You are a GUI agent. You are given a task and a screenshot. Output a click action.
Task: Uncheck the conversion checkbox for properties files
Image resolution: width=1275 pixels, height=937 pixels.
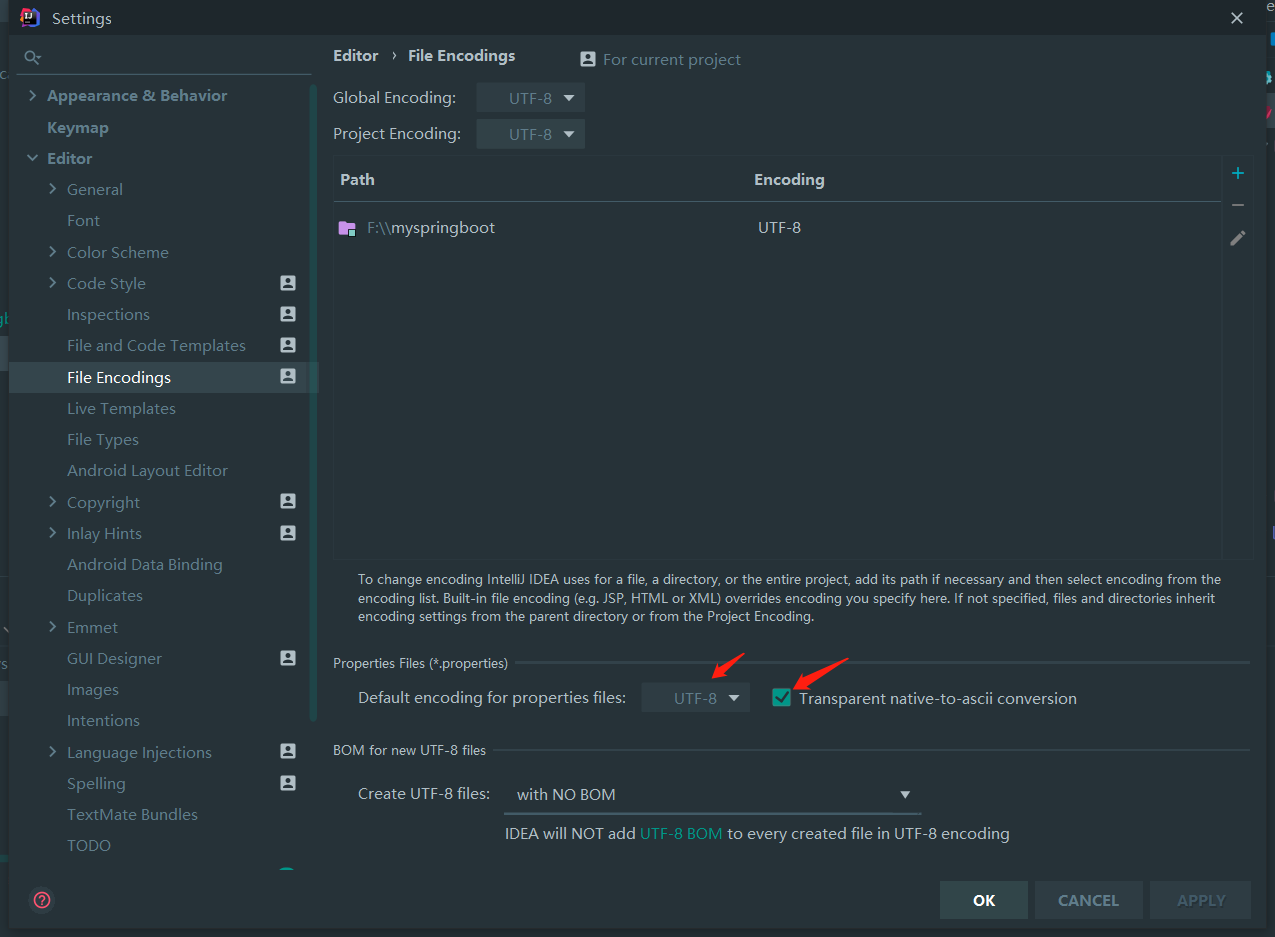(x=781, y=697)
